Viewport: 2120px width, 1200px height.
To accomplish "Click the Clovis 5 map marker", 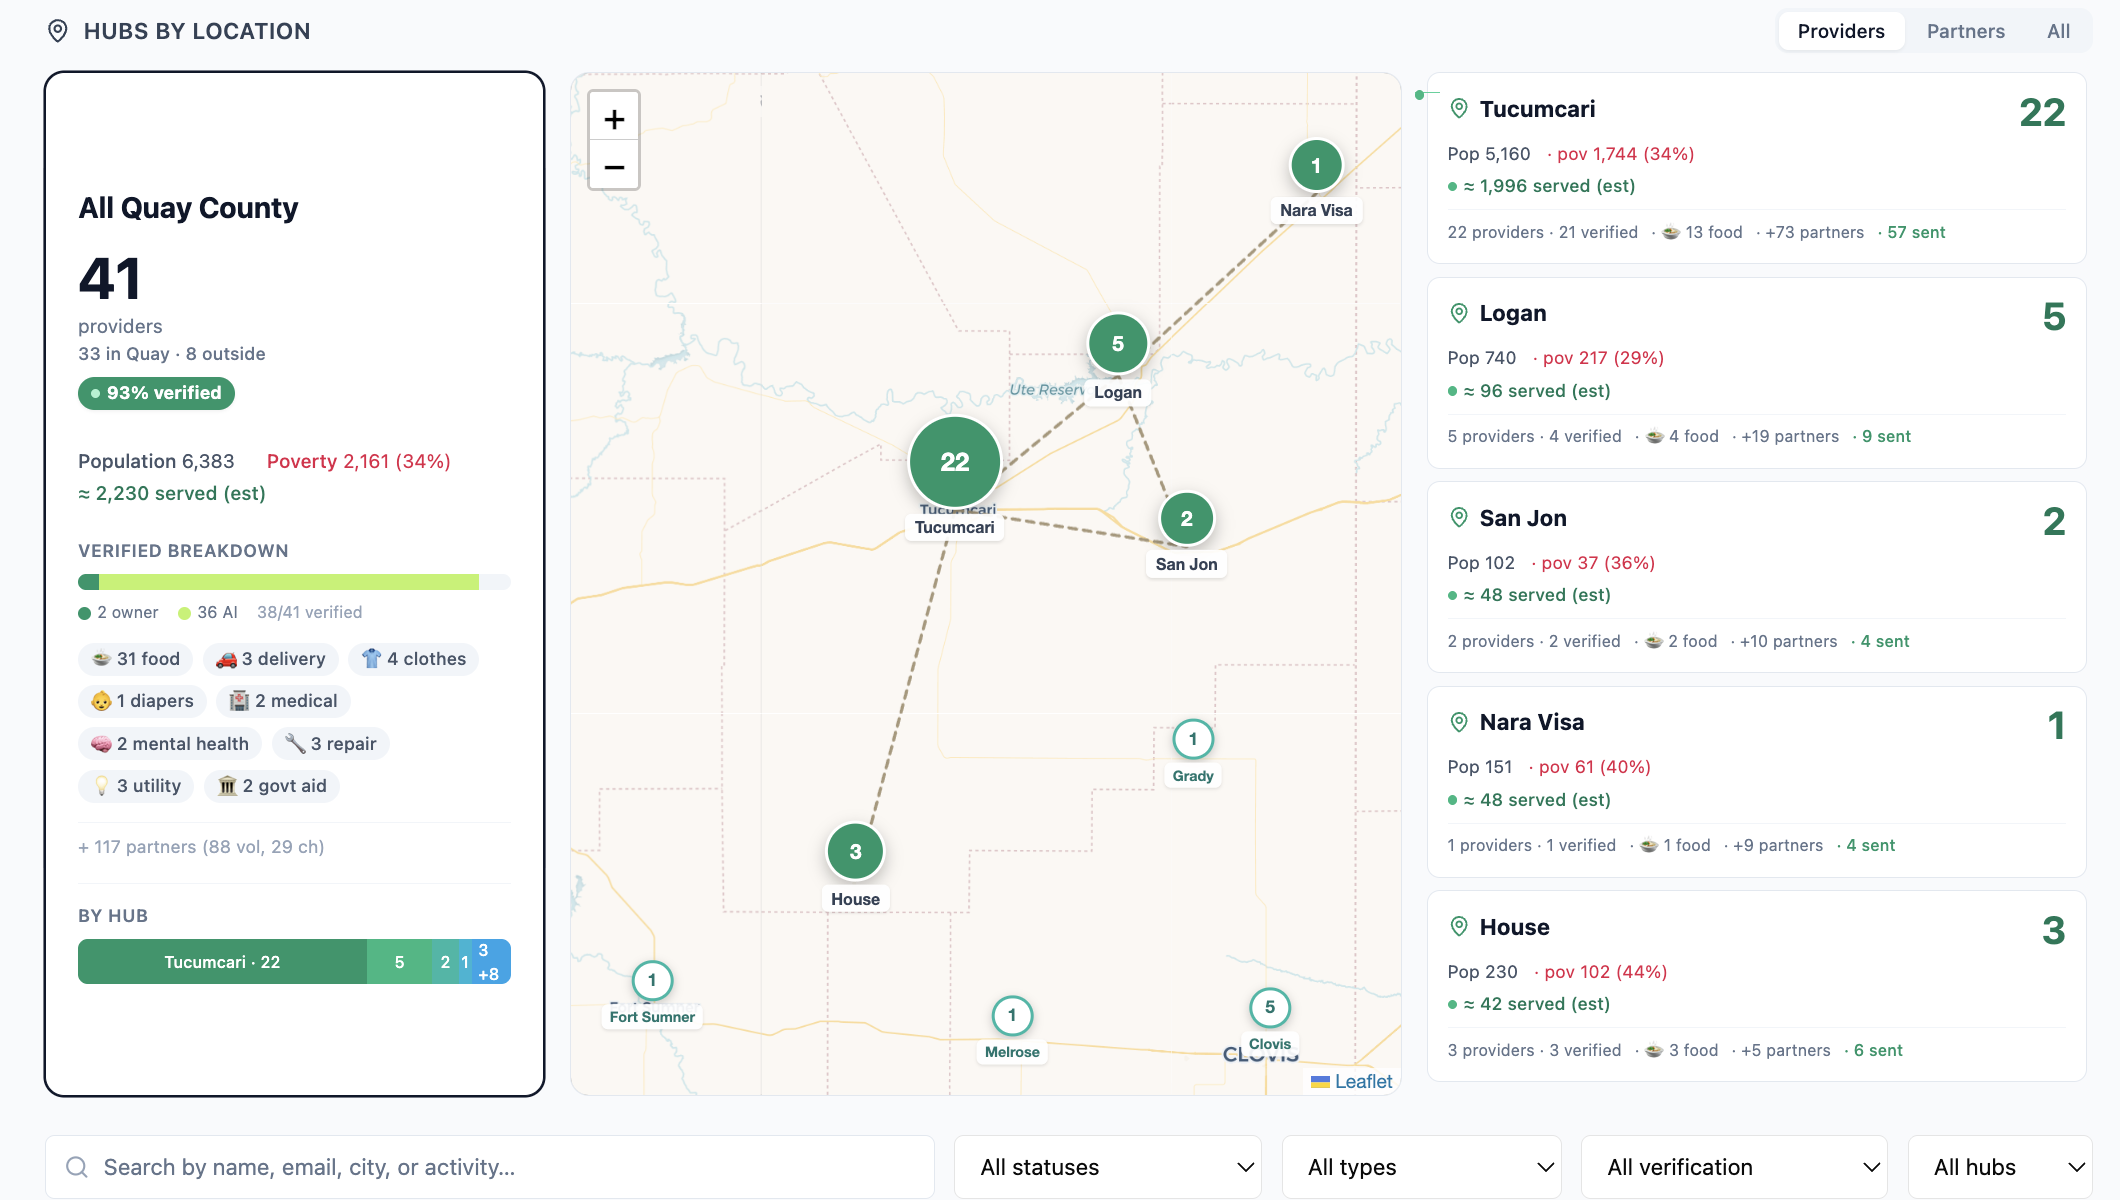I will 1270,1007.
